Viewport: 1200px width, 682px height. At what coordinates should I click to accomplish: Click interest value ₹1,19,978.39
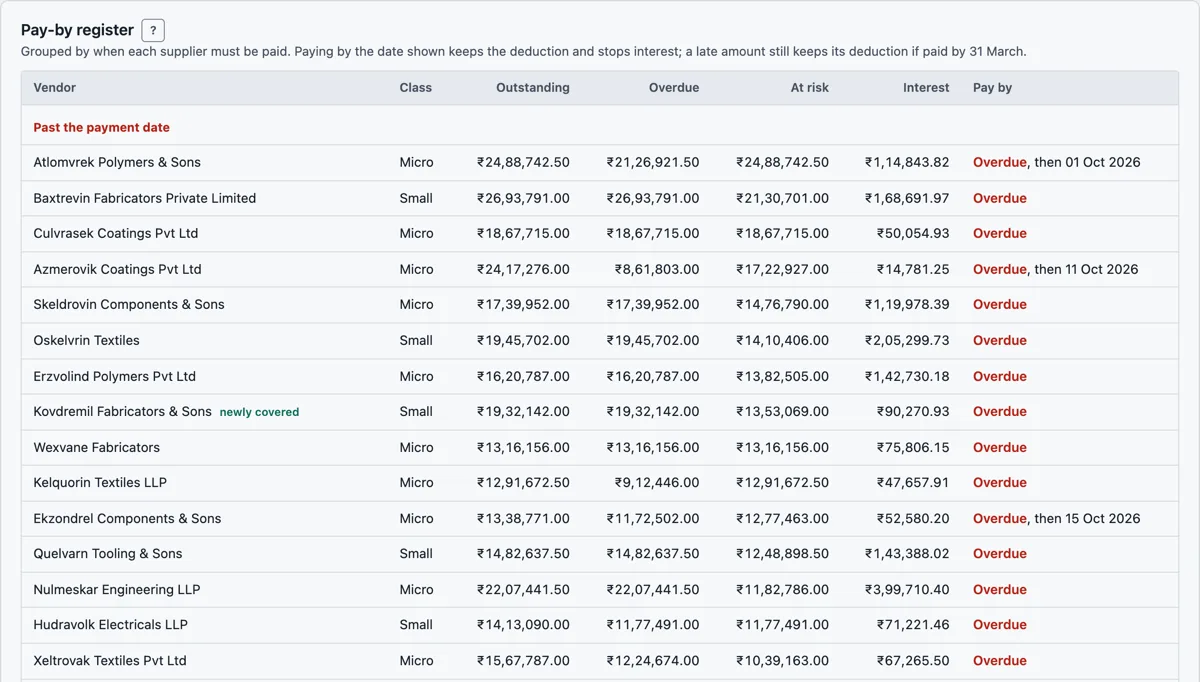click(907, 304)
